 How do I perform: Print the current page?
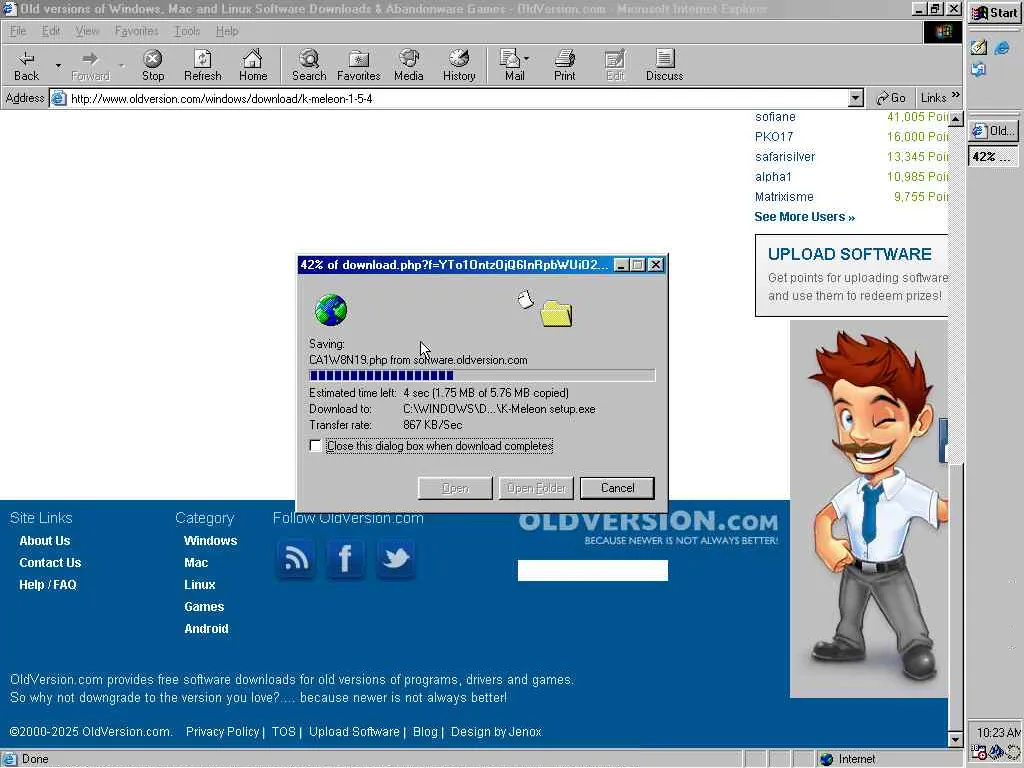tap(564, 65)
